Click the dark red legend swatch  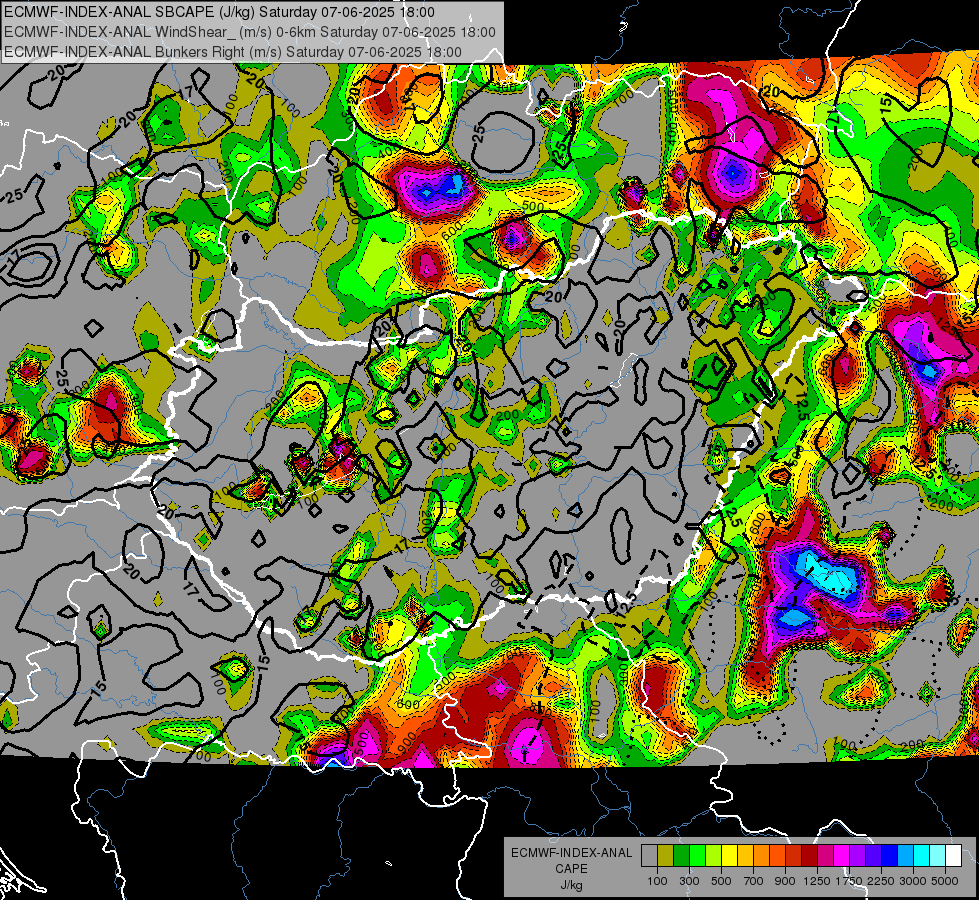click(x=809, y=855)
